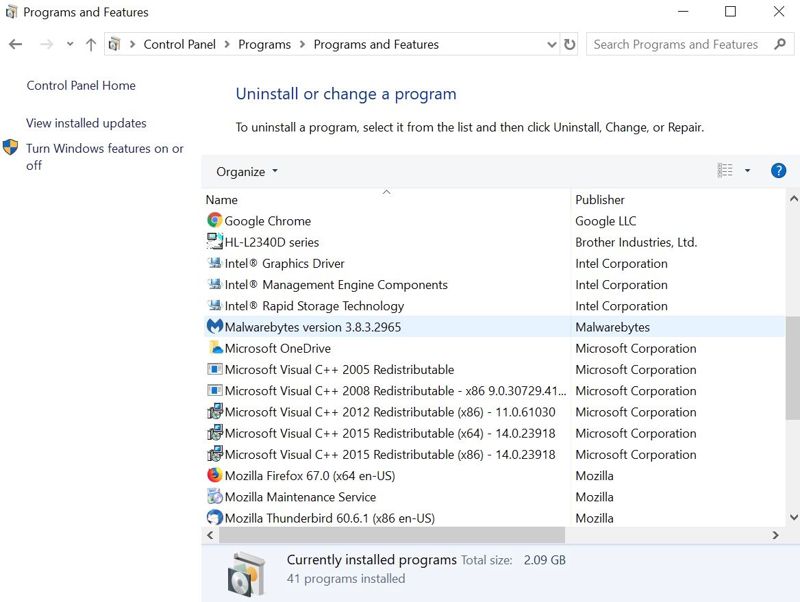Click the Visual C++ 2015 (x86) icon
This screenshot has width=800, height=602.
(x=215, y=454)
